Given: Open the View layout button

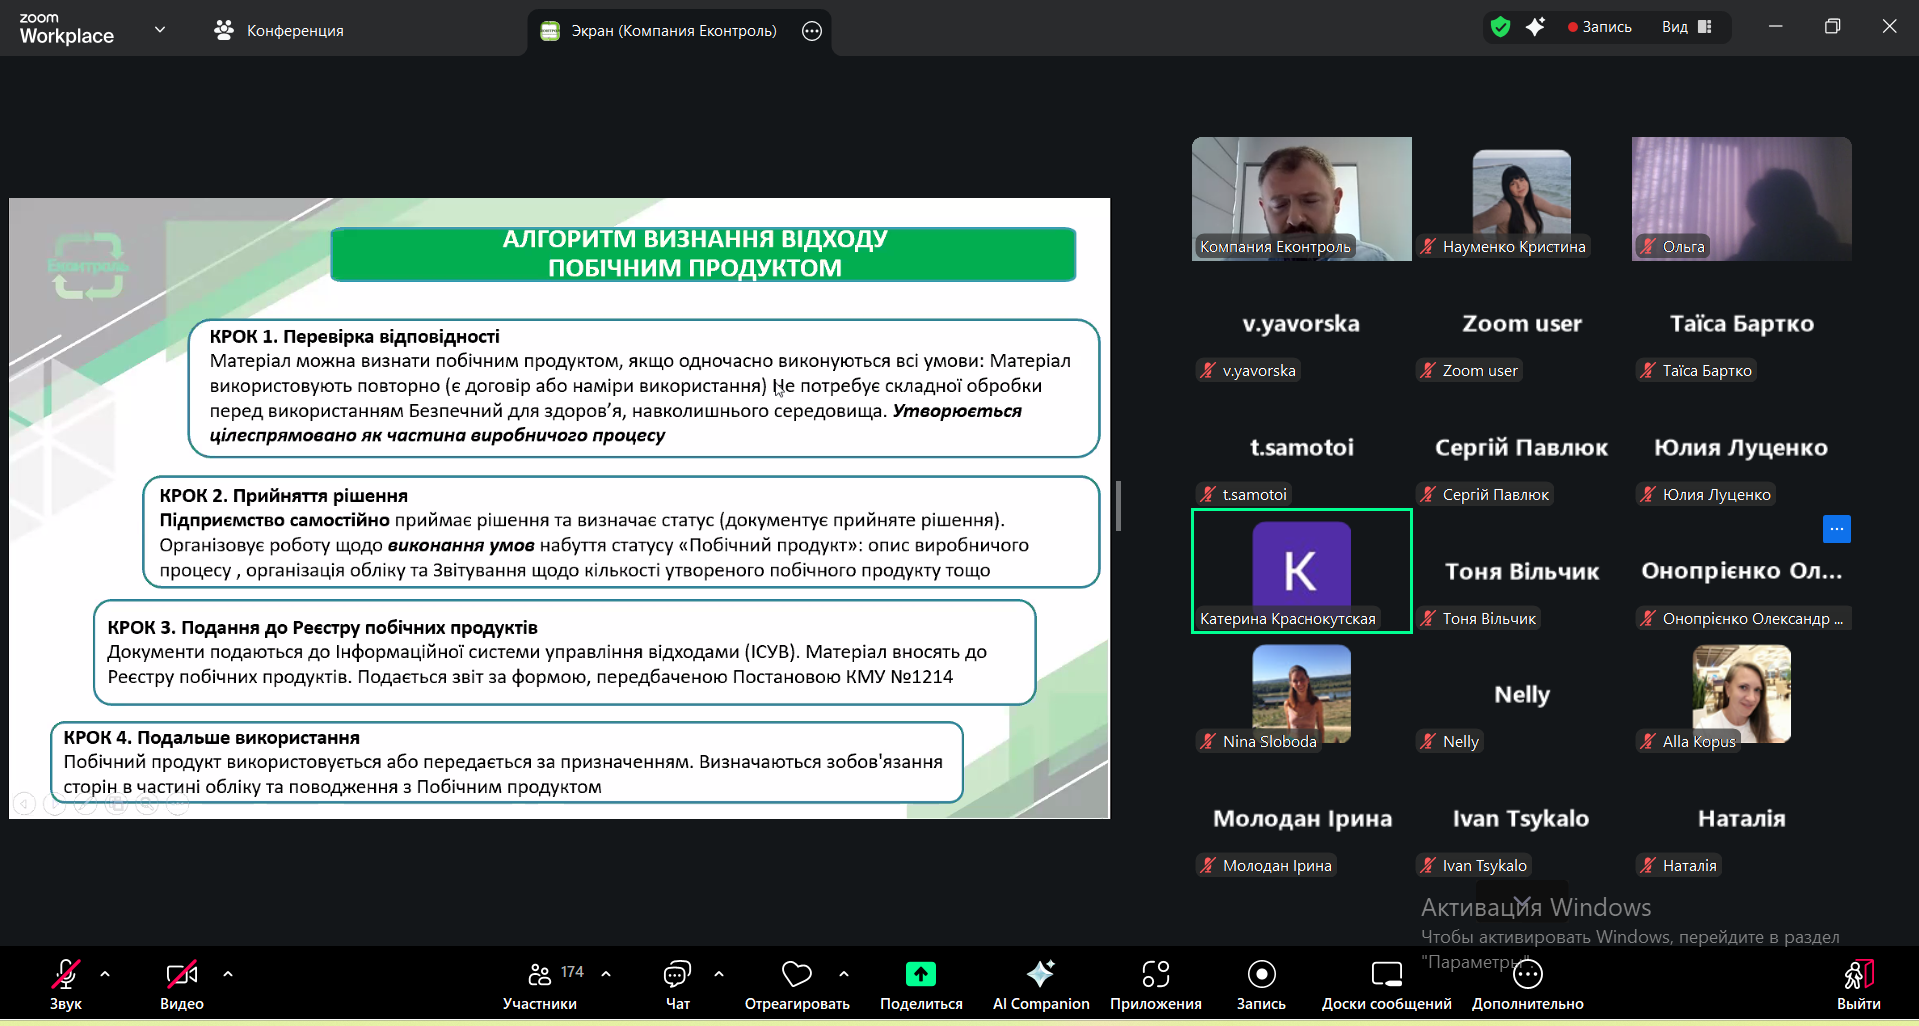Looking at the screenshot, I should [1686, 27].
